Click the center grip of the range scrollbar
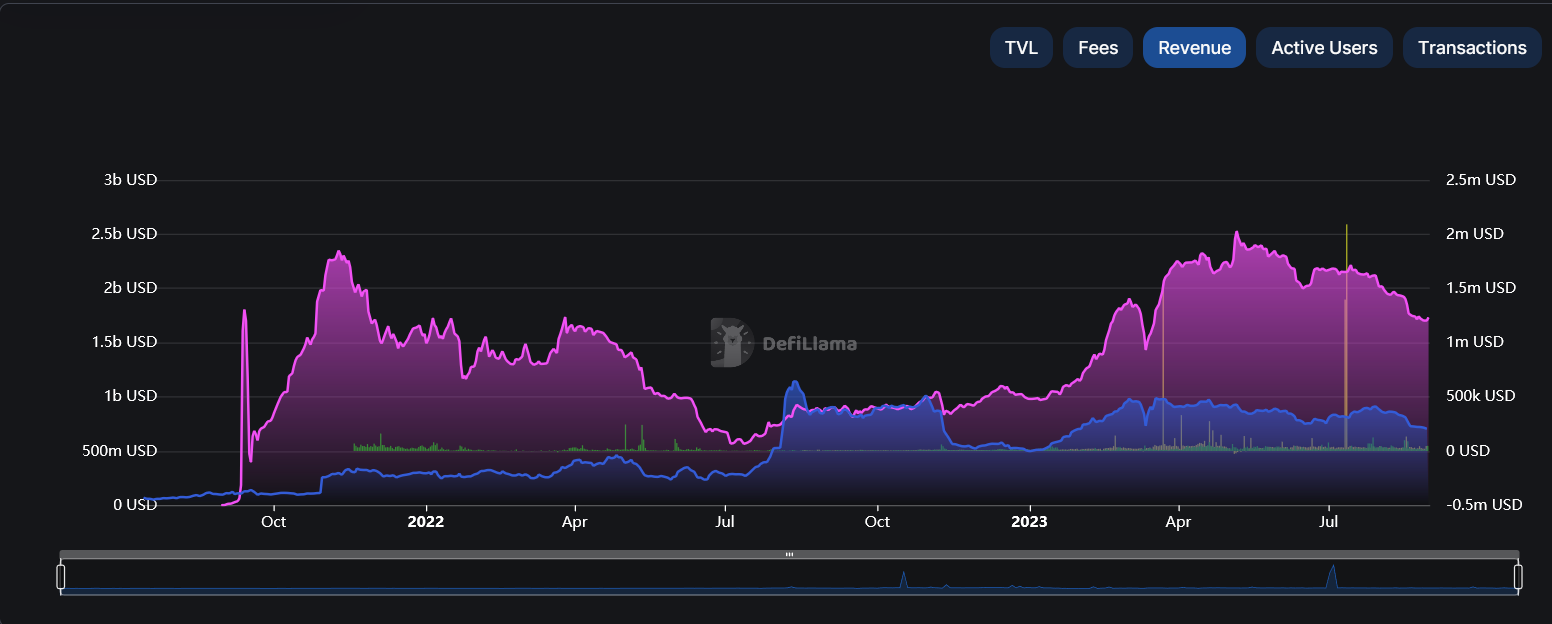The image size is (1552, 624). pyautogui.click(x=790, y=552)
